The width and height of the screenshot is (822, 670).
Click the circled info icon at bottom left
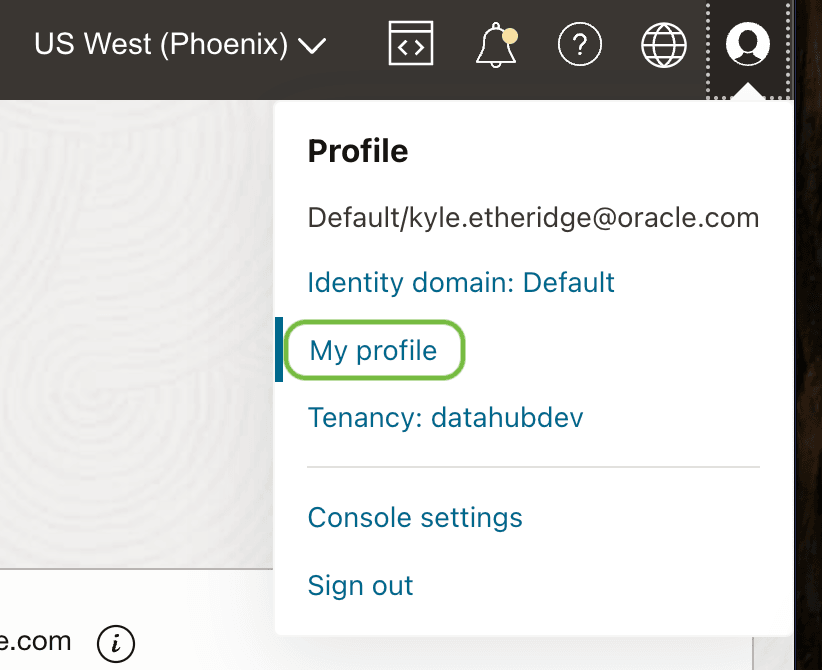116,643
